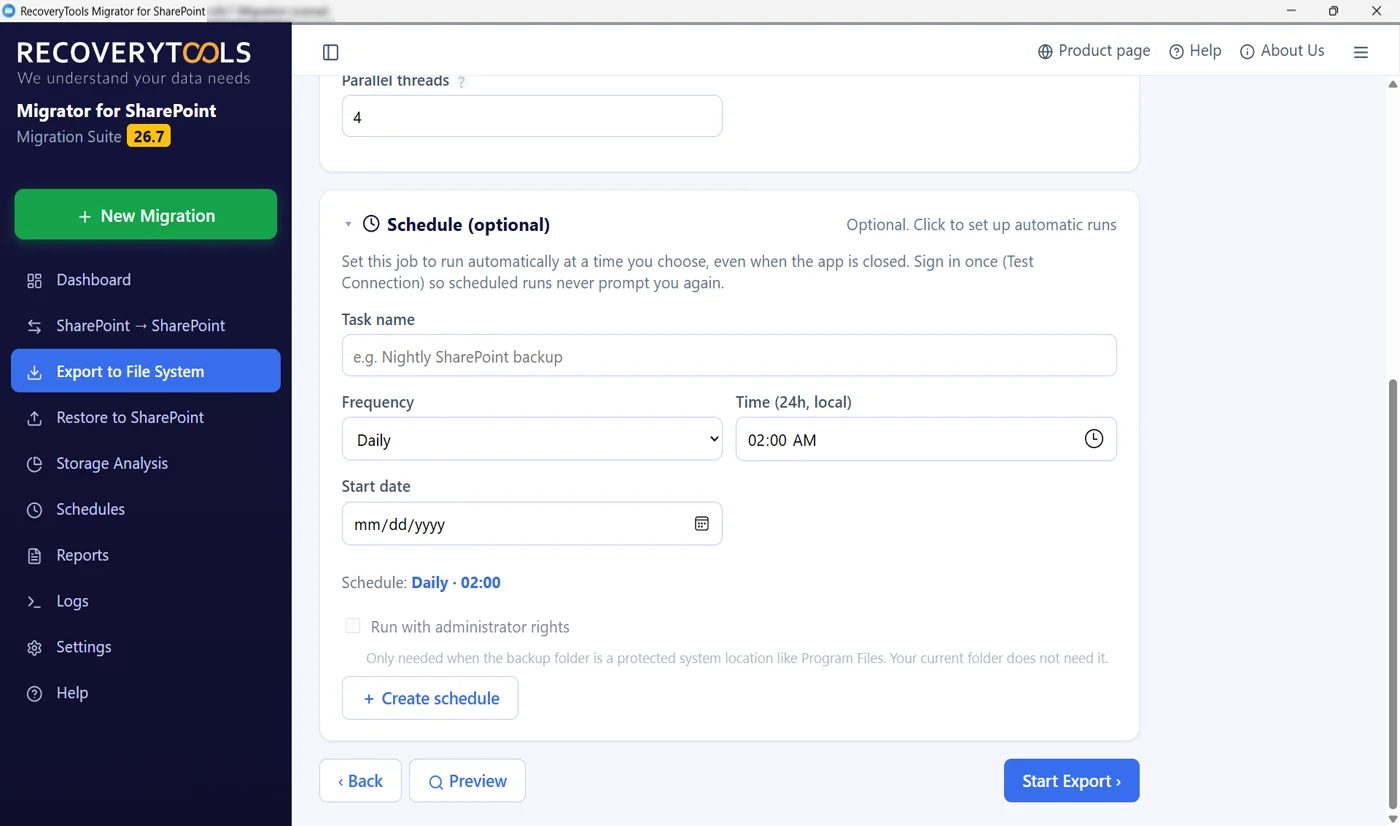The width and height of the screenshot is (1400, 826).
Task: Click the 'Daily · 02:00' schedule summary
Action: click(x=456, y=583)
